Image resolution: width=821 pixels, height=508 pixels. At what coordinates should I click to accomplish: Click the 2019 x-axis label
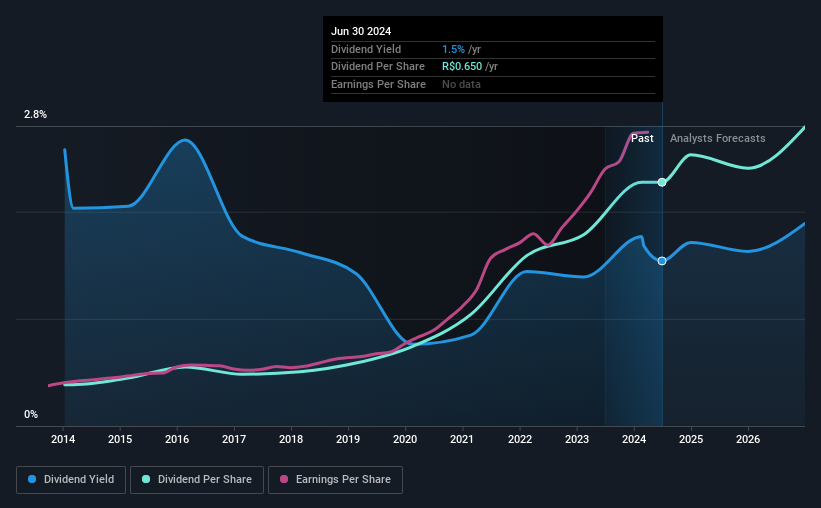pos(348,439)
